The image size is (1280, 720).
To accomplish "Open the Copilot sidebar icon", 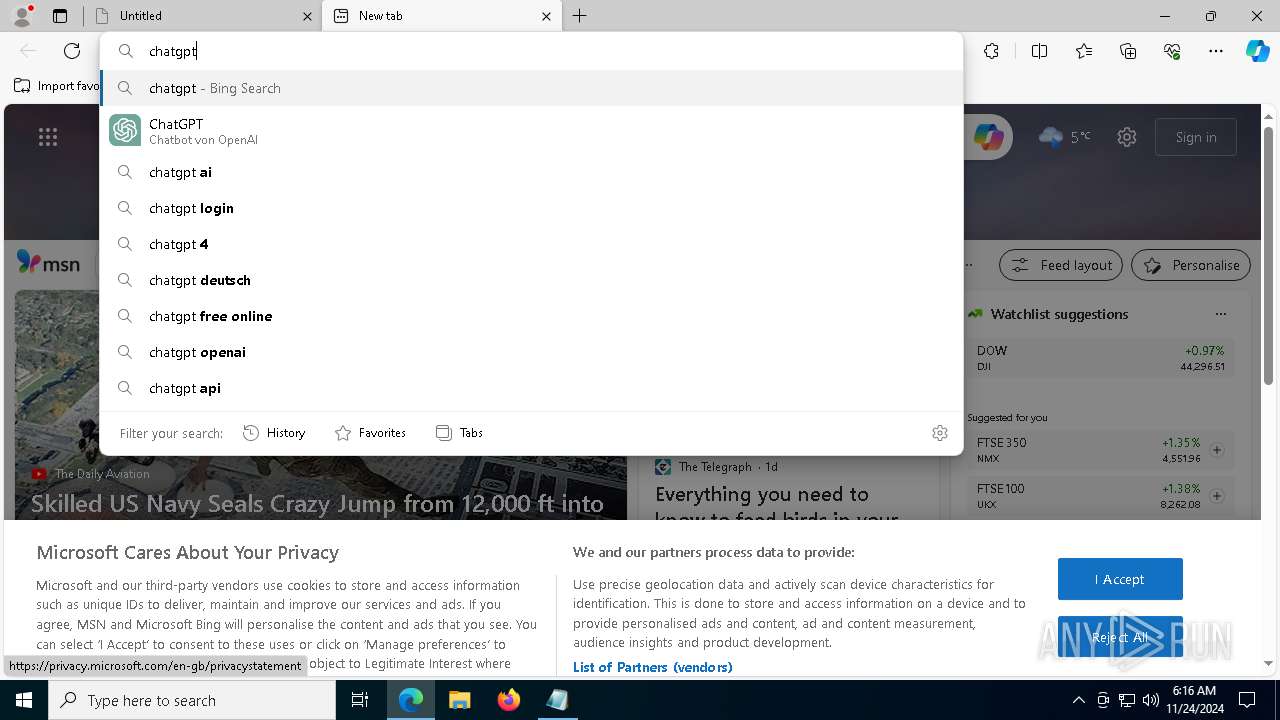I will tap(1257, 51).
